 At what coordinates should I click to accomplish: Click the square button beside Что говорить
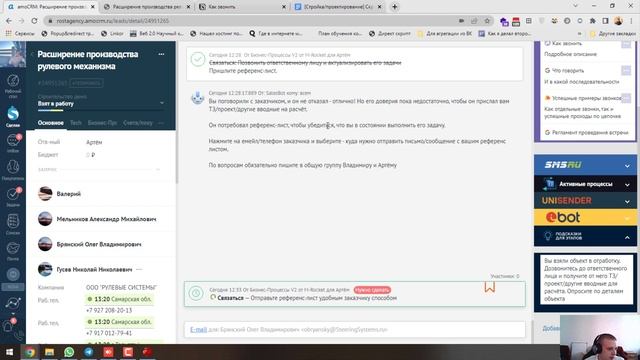pos(626,71)
